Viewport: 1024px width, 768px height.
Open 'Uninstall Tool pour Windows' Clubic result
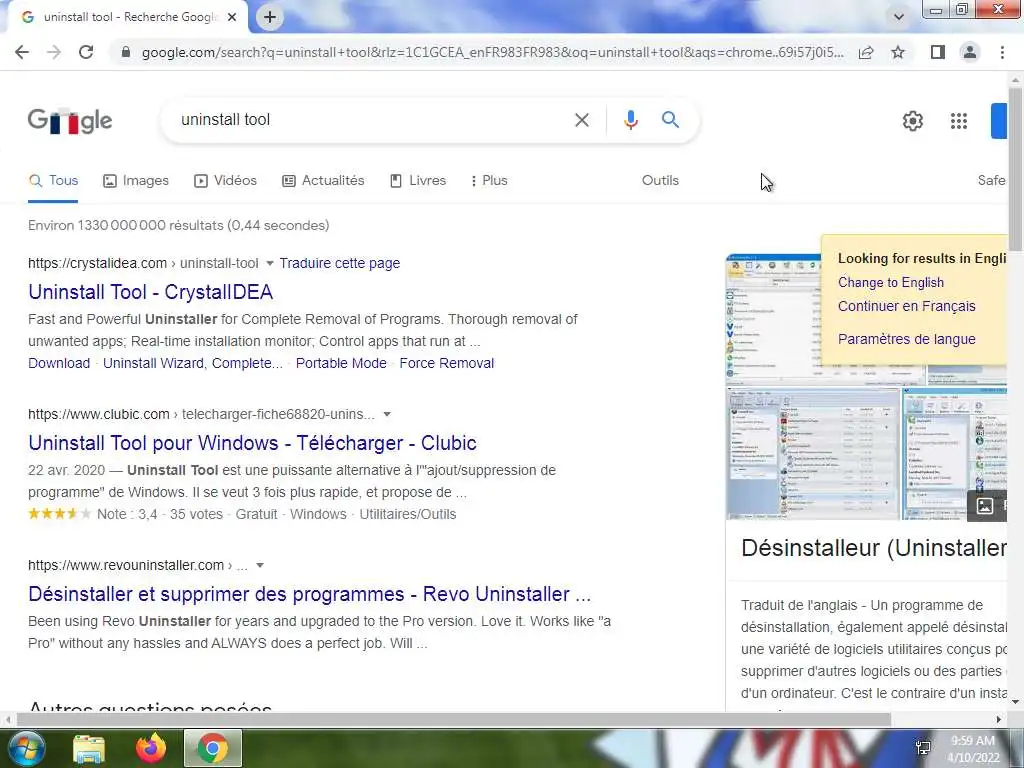(252, 443)
